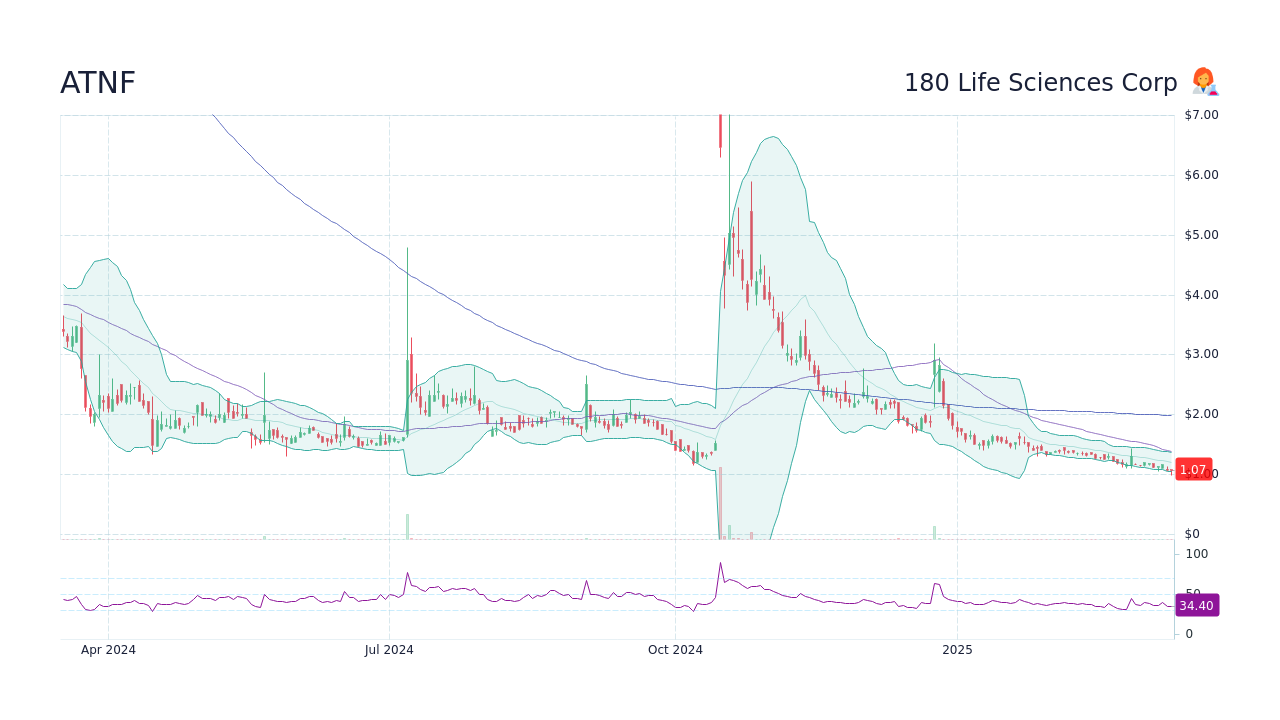Click the $7.00 price axis label

pyautogui.click(x=1201, y=115)
